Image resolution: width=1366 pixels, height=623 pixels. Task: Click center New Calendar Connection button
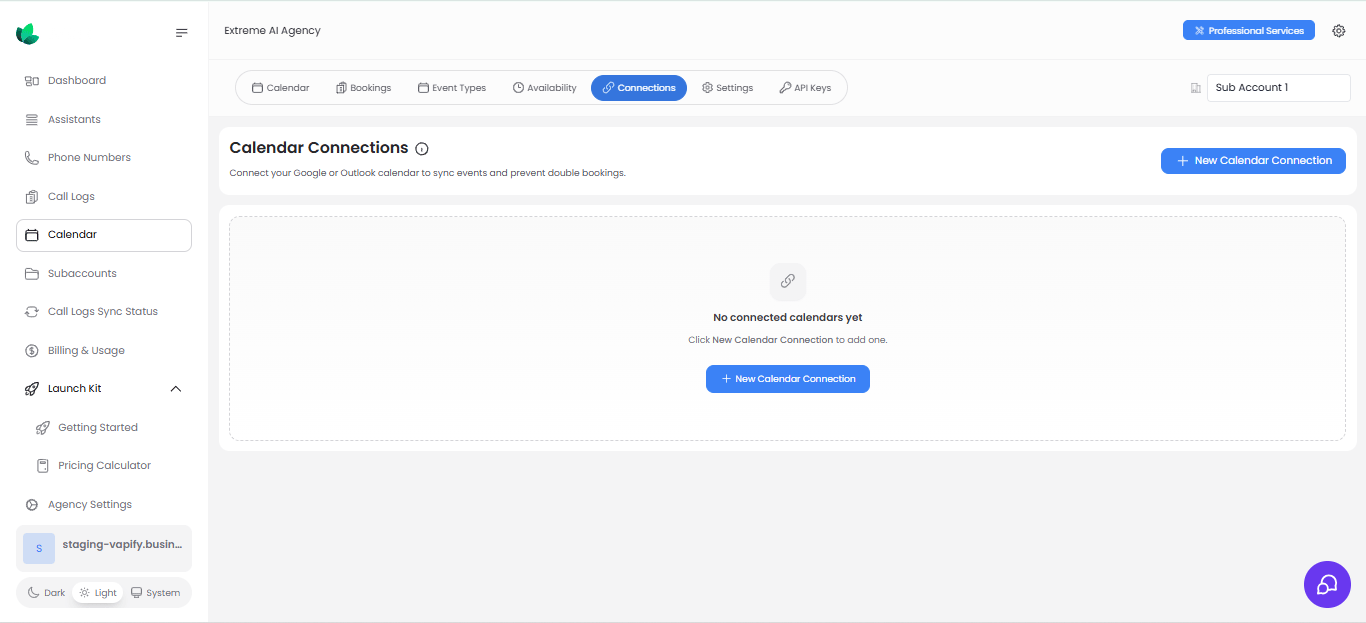(x=788, y=379)
